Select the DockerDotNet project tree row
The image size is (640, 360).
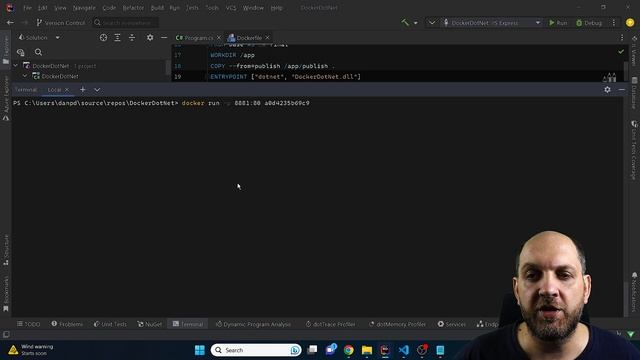pyautogui.click(x=90, y=76)
